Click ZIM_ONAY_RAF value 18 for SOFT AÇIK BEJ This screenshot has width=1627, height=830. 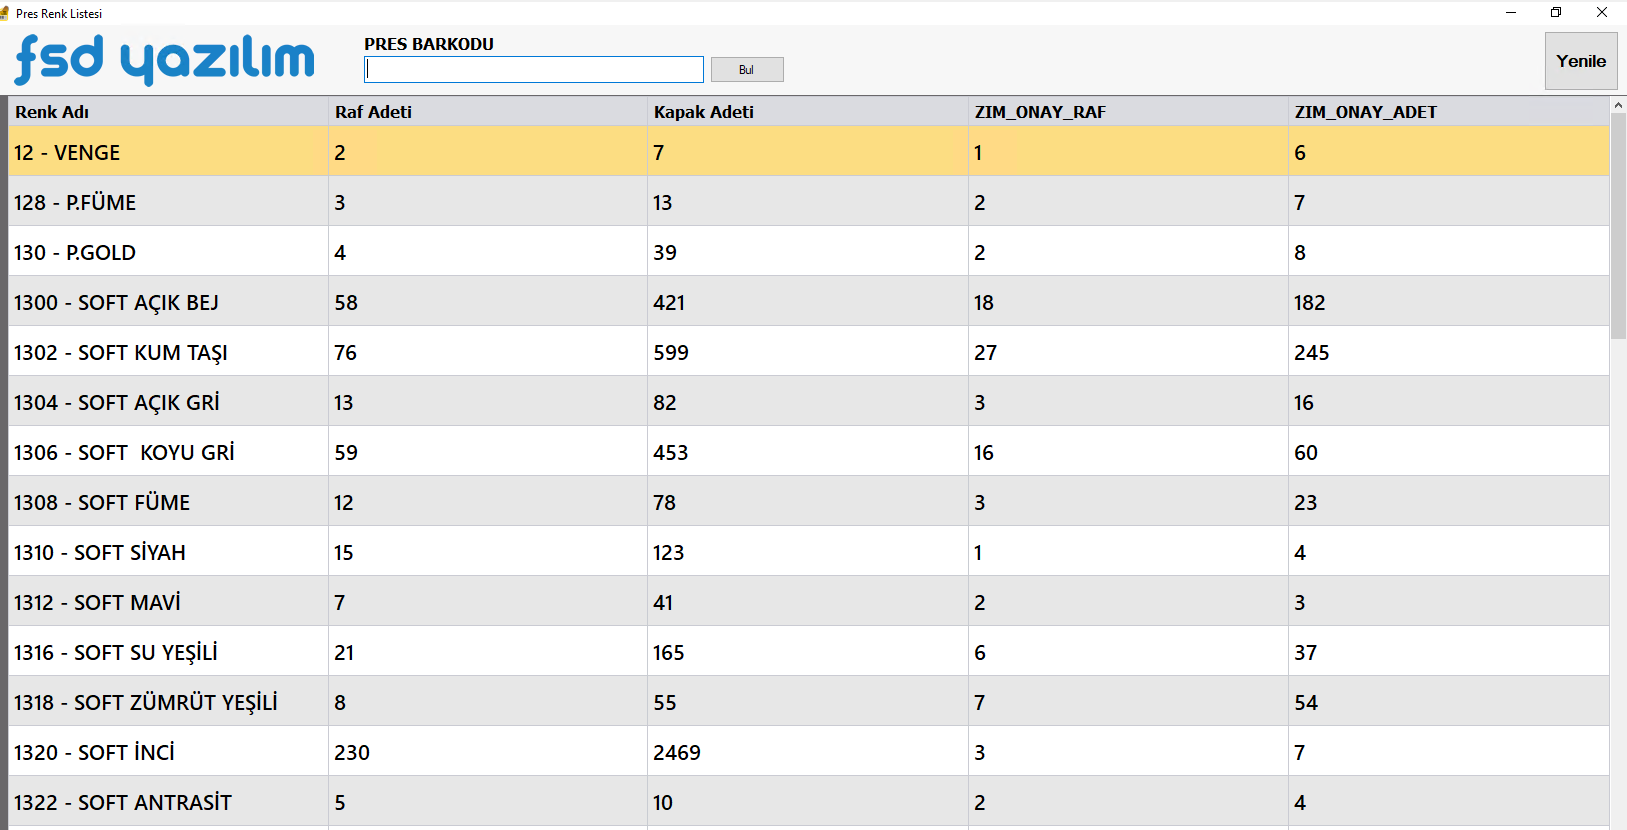984,303
